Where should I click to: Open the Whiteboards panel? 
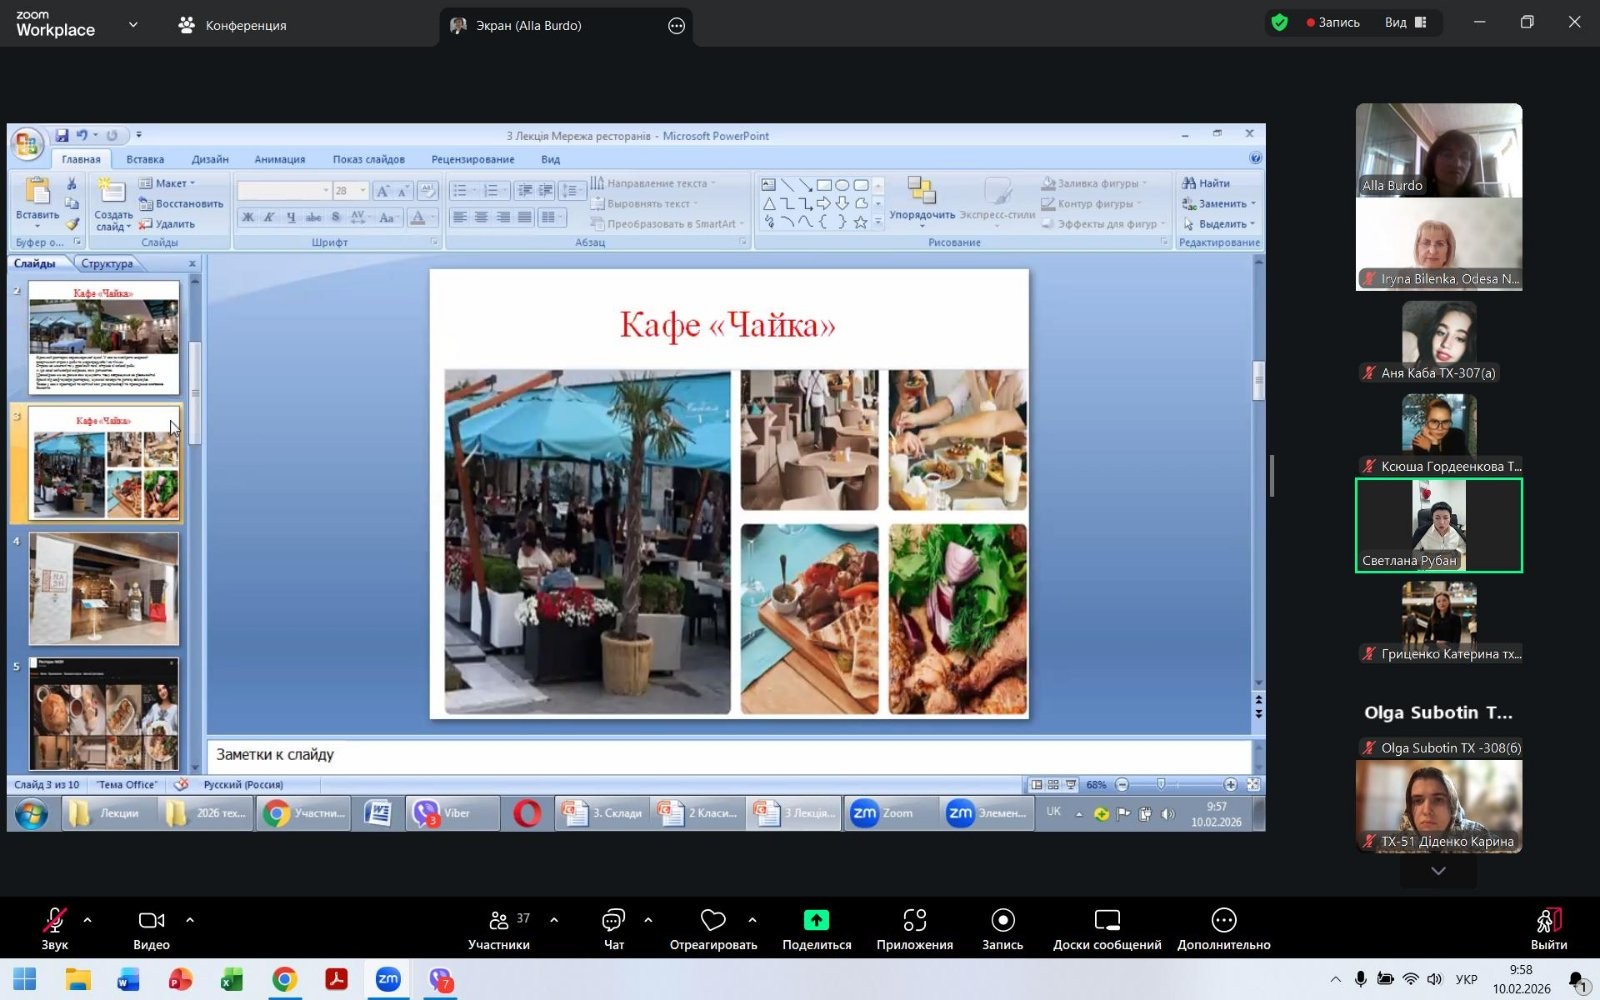click(1106, 921)
